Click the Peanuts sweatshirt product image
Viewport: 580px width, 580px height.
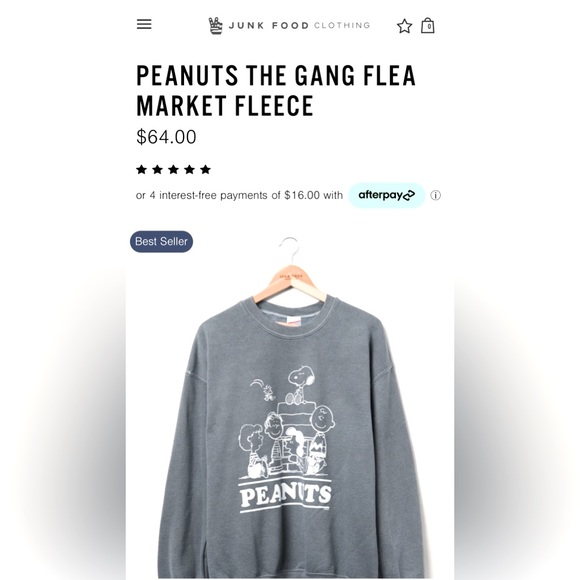(x=290, y=407)
